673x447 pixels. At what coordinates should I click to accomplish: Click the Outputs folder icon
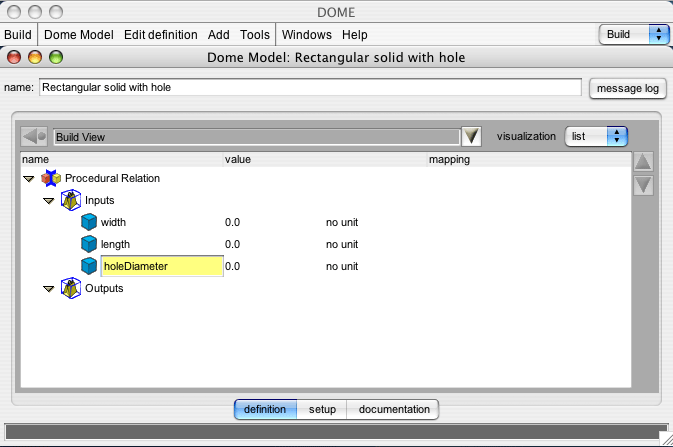[71, 288]
